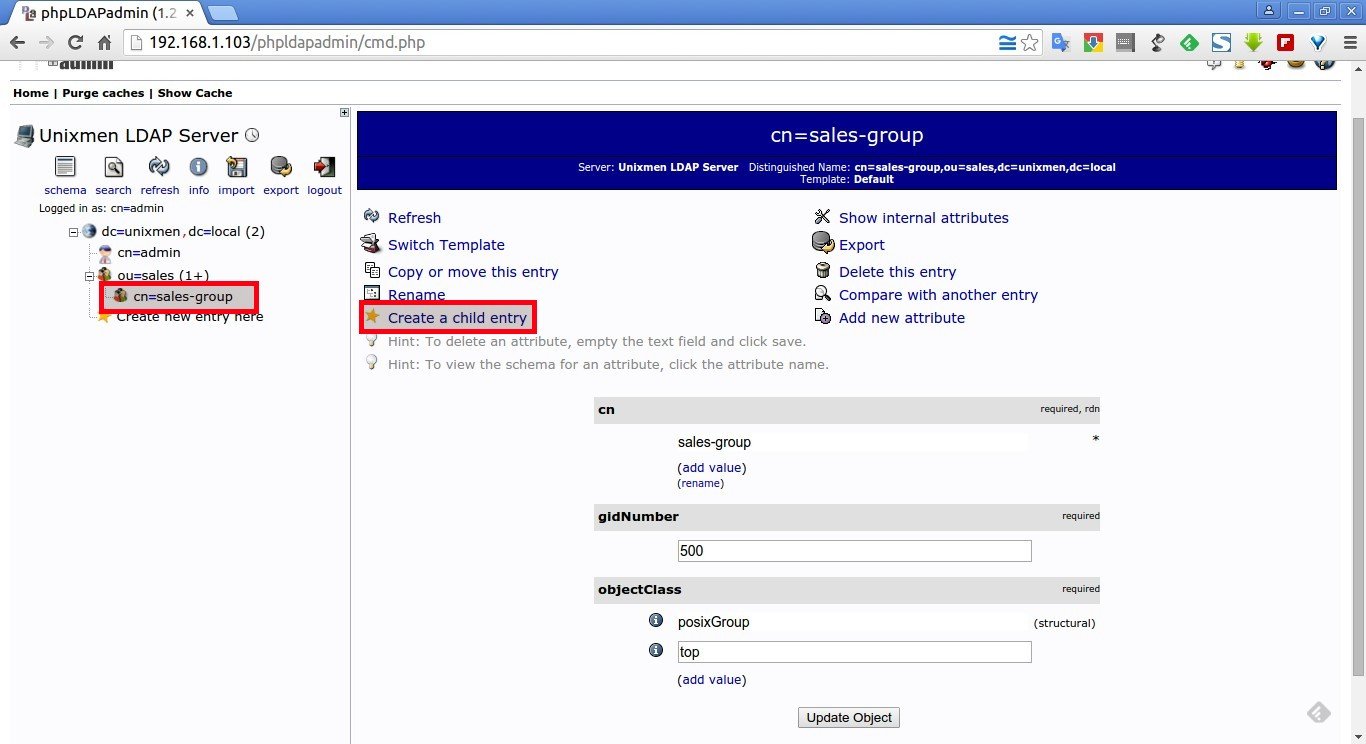The width and height of the screenshot is (1366, 744).
Task: Click the Show internal attributes link
Action: click(x=924, y=218)
